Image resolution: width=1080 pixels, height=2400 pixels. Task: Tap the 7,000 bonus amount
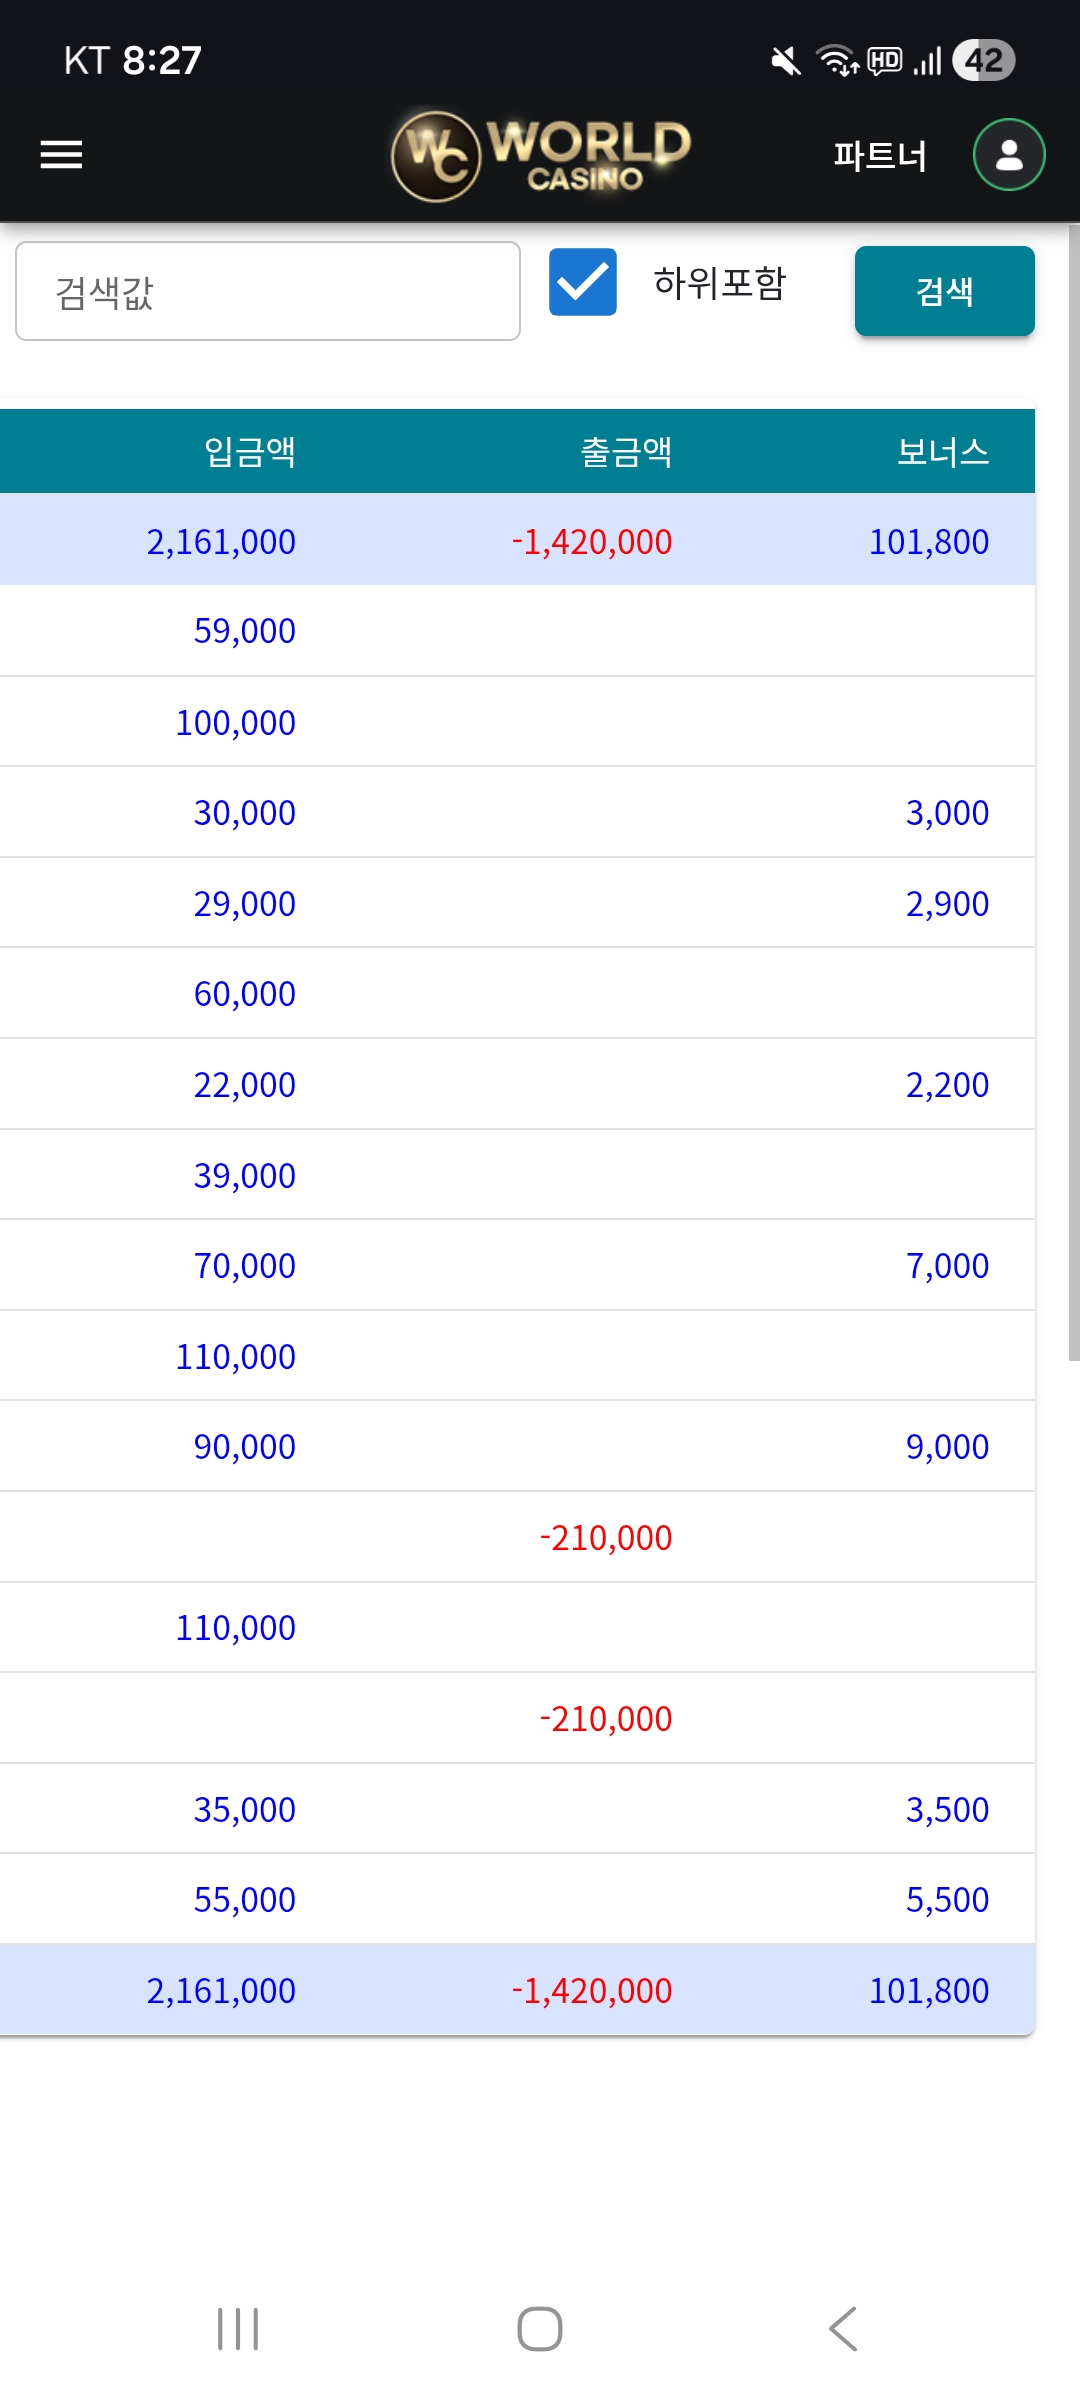(x=947, y=1266)
